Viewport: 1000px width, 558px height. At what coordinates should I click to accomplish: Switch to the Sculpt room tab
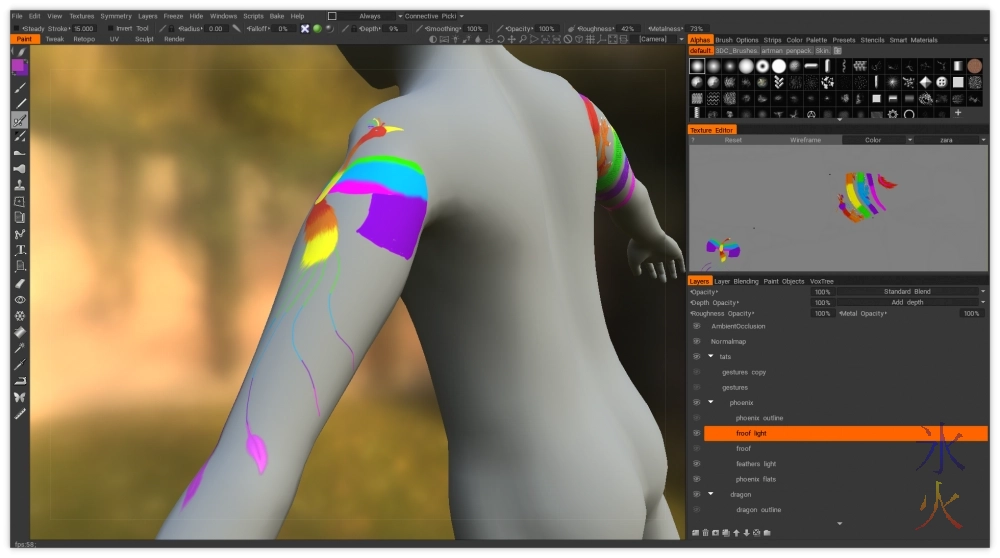145,39
